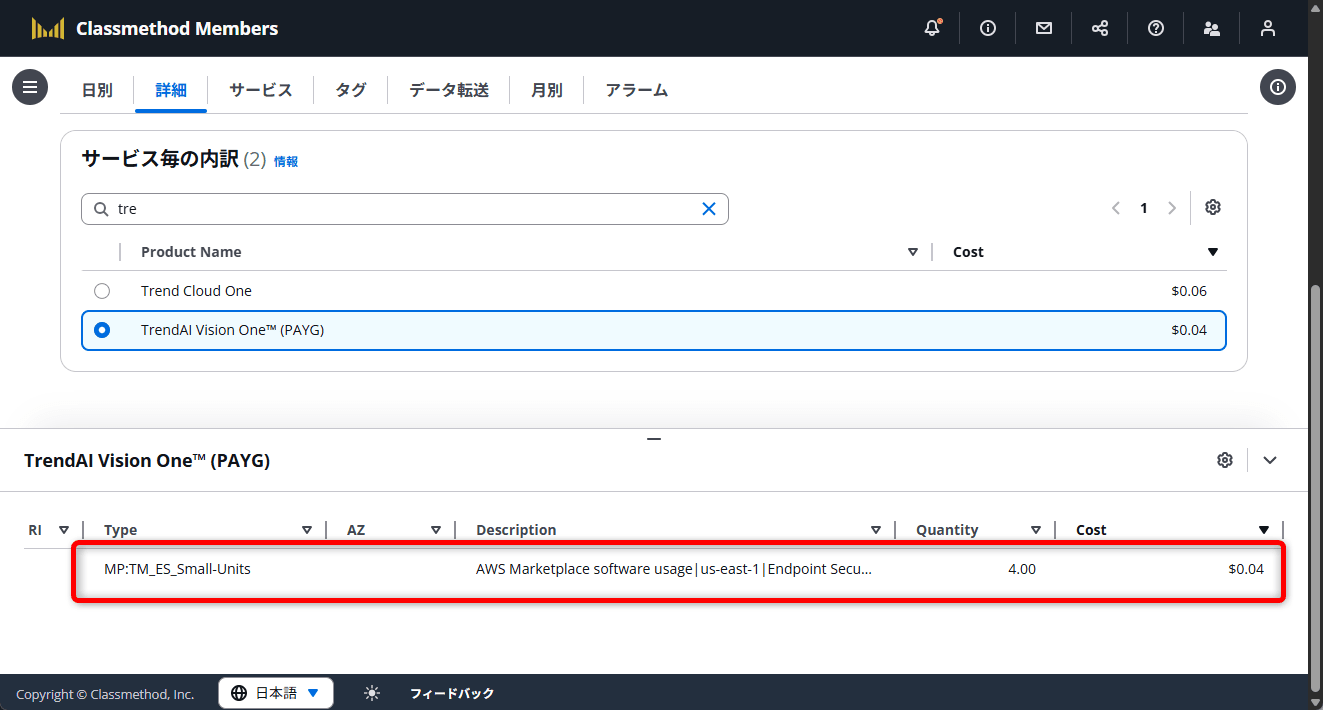Switch to the サービス tab

point(261,90)
